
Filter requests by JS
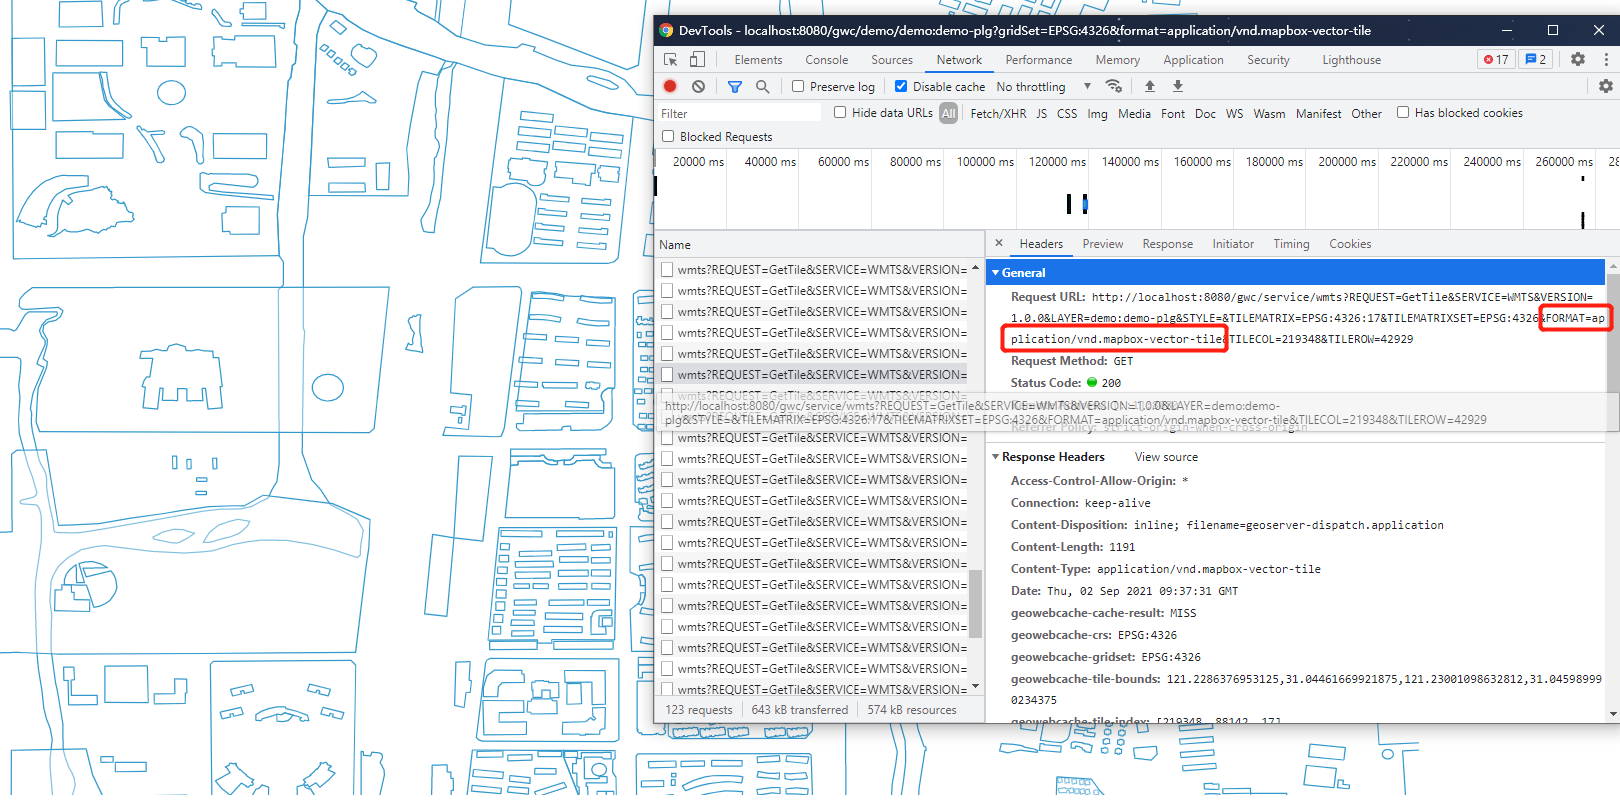[x=1042, y=114]
